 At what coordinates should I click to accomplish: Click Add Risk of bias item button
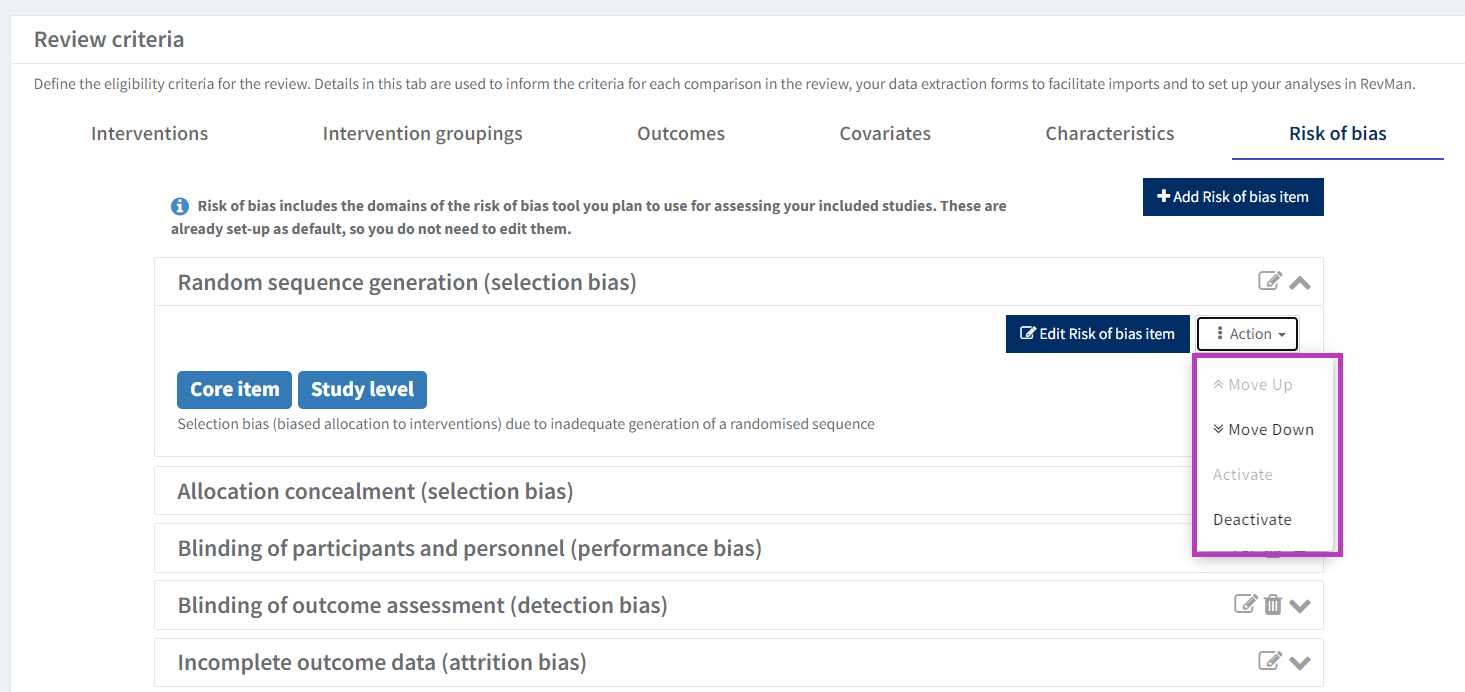click(x=1233, y=197)
